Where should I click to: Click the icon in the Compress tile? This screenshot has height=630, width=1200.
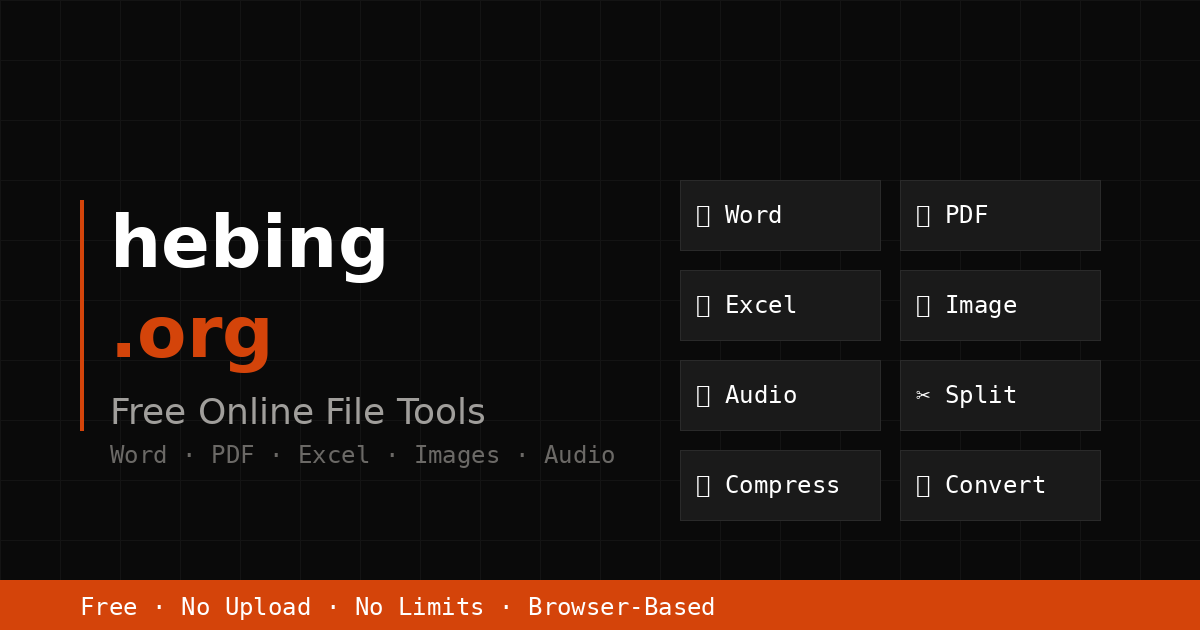point(703,486)
